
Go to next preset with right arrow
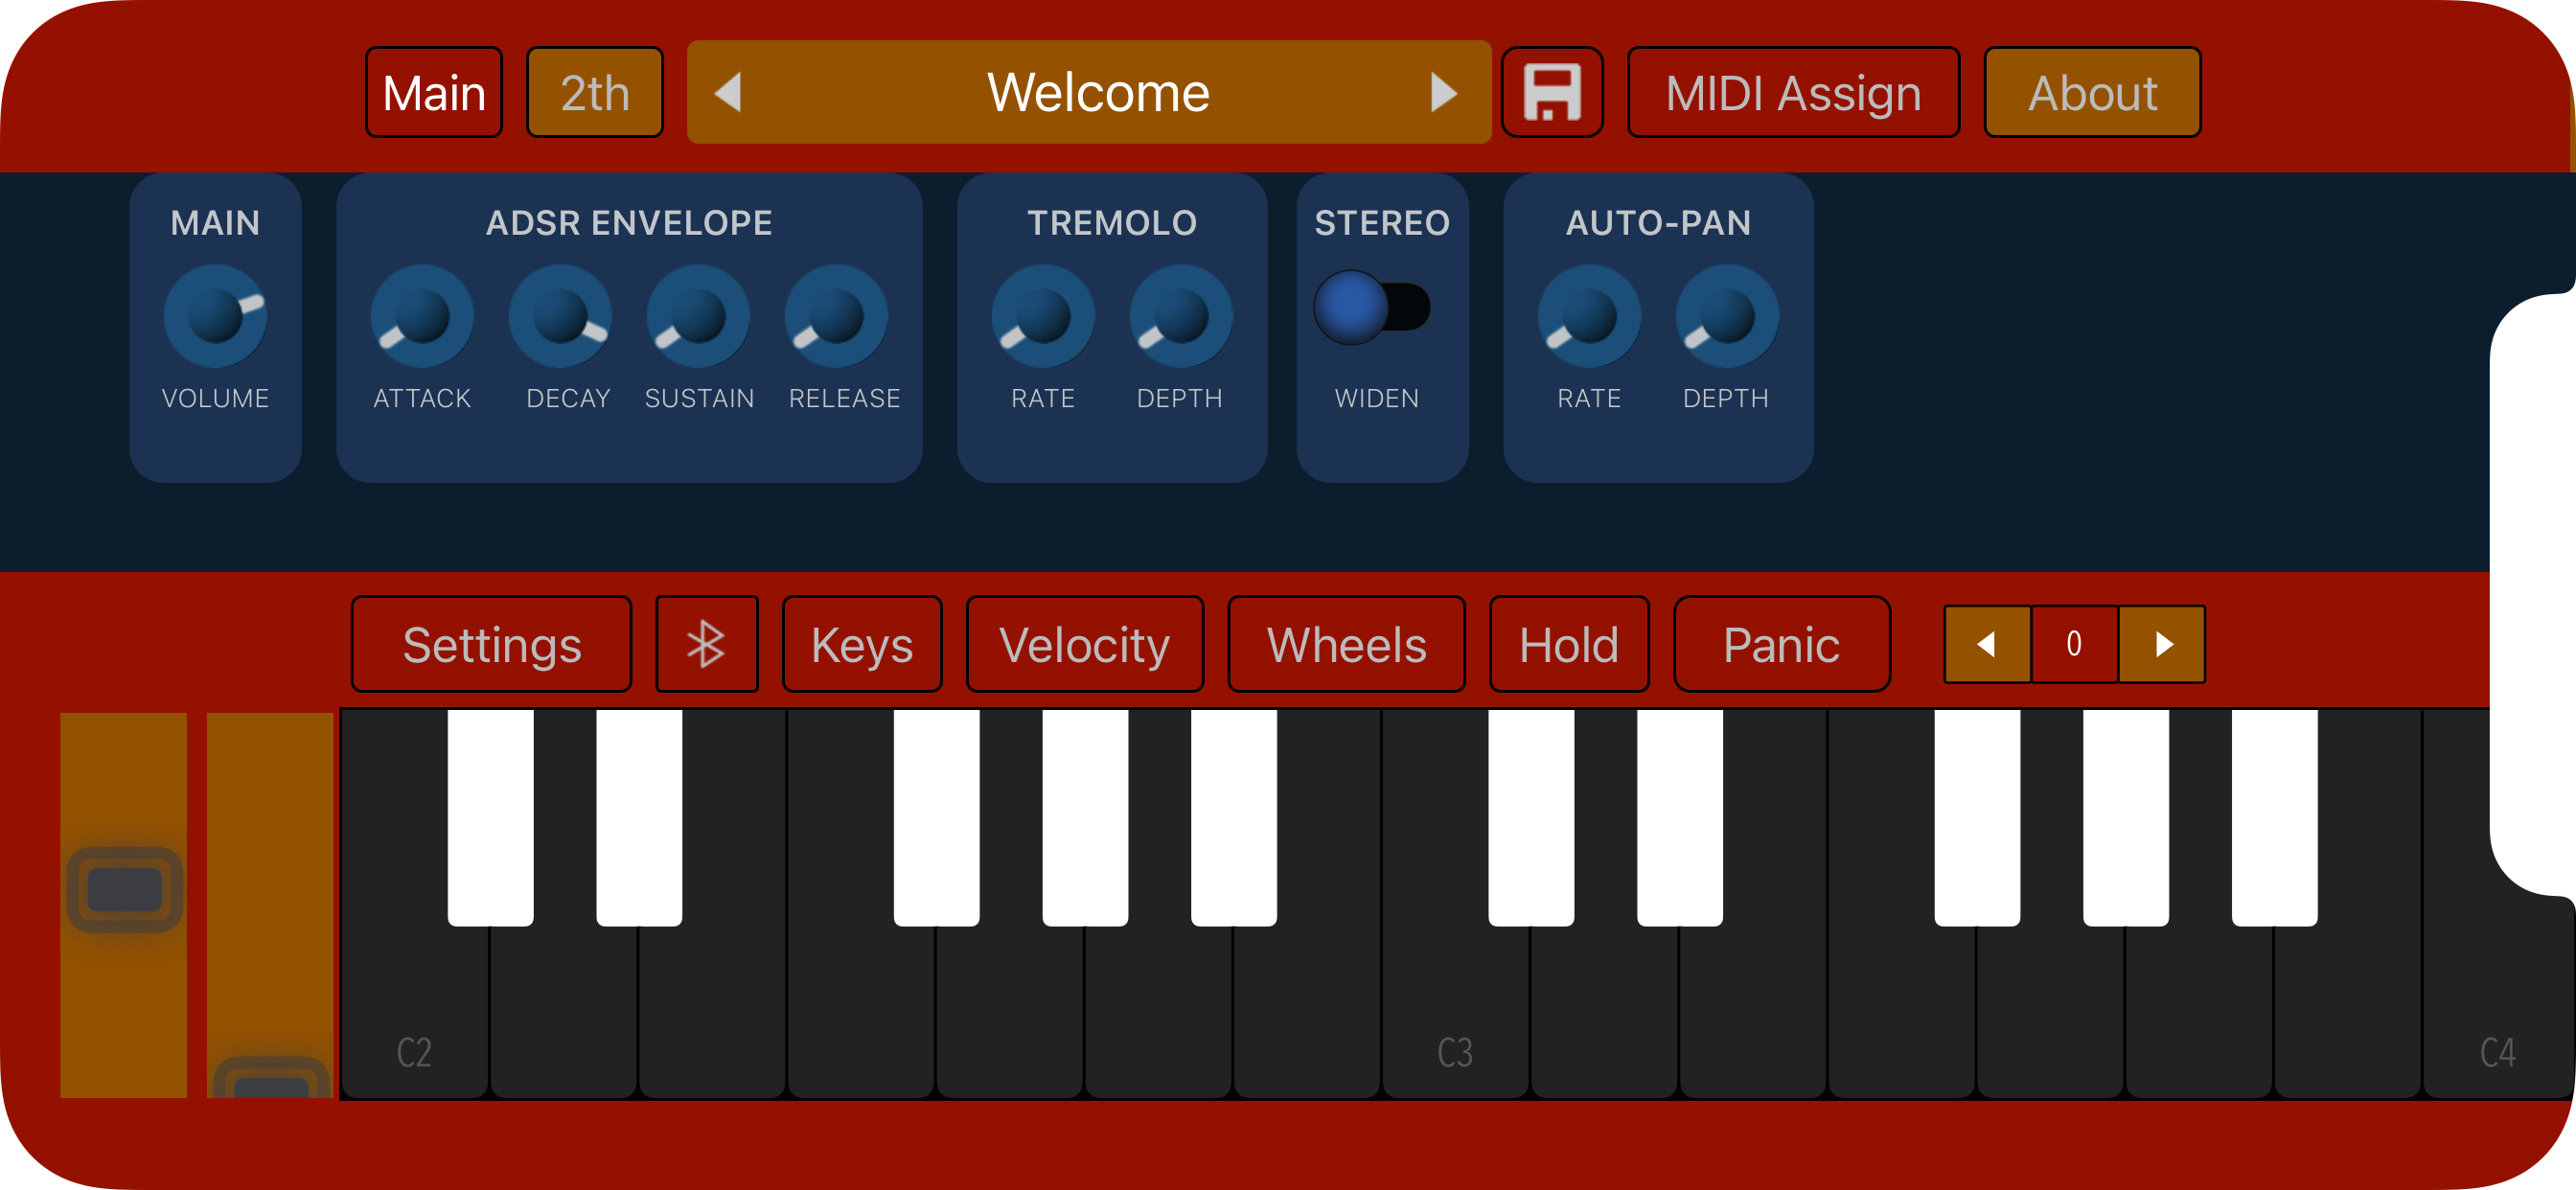tap(1442, 92)
